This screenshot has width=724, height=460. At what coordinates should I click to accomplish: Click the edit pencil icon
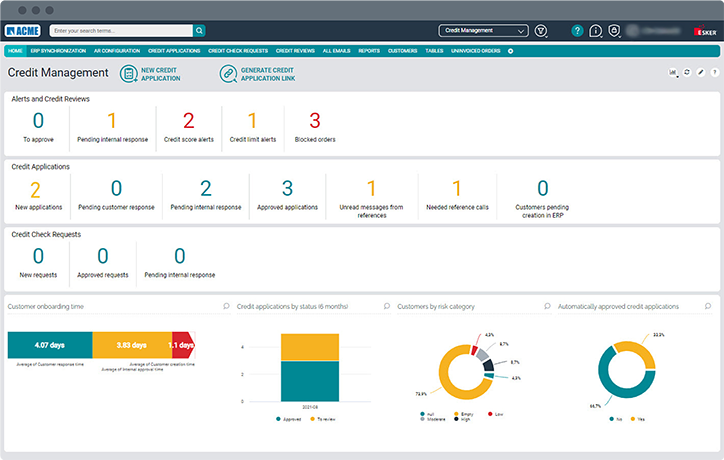point(700,73)
